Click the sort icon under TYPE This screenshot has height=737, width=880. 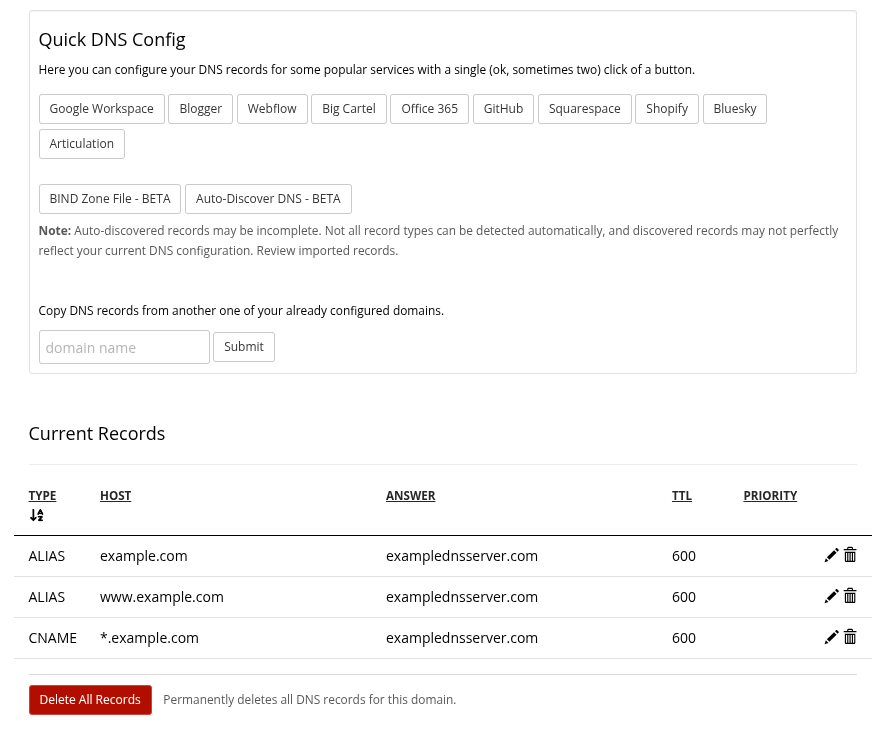pyautogui.click(x=36, y=515)
